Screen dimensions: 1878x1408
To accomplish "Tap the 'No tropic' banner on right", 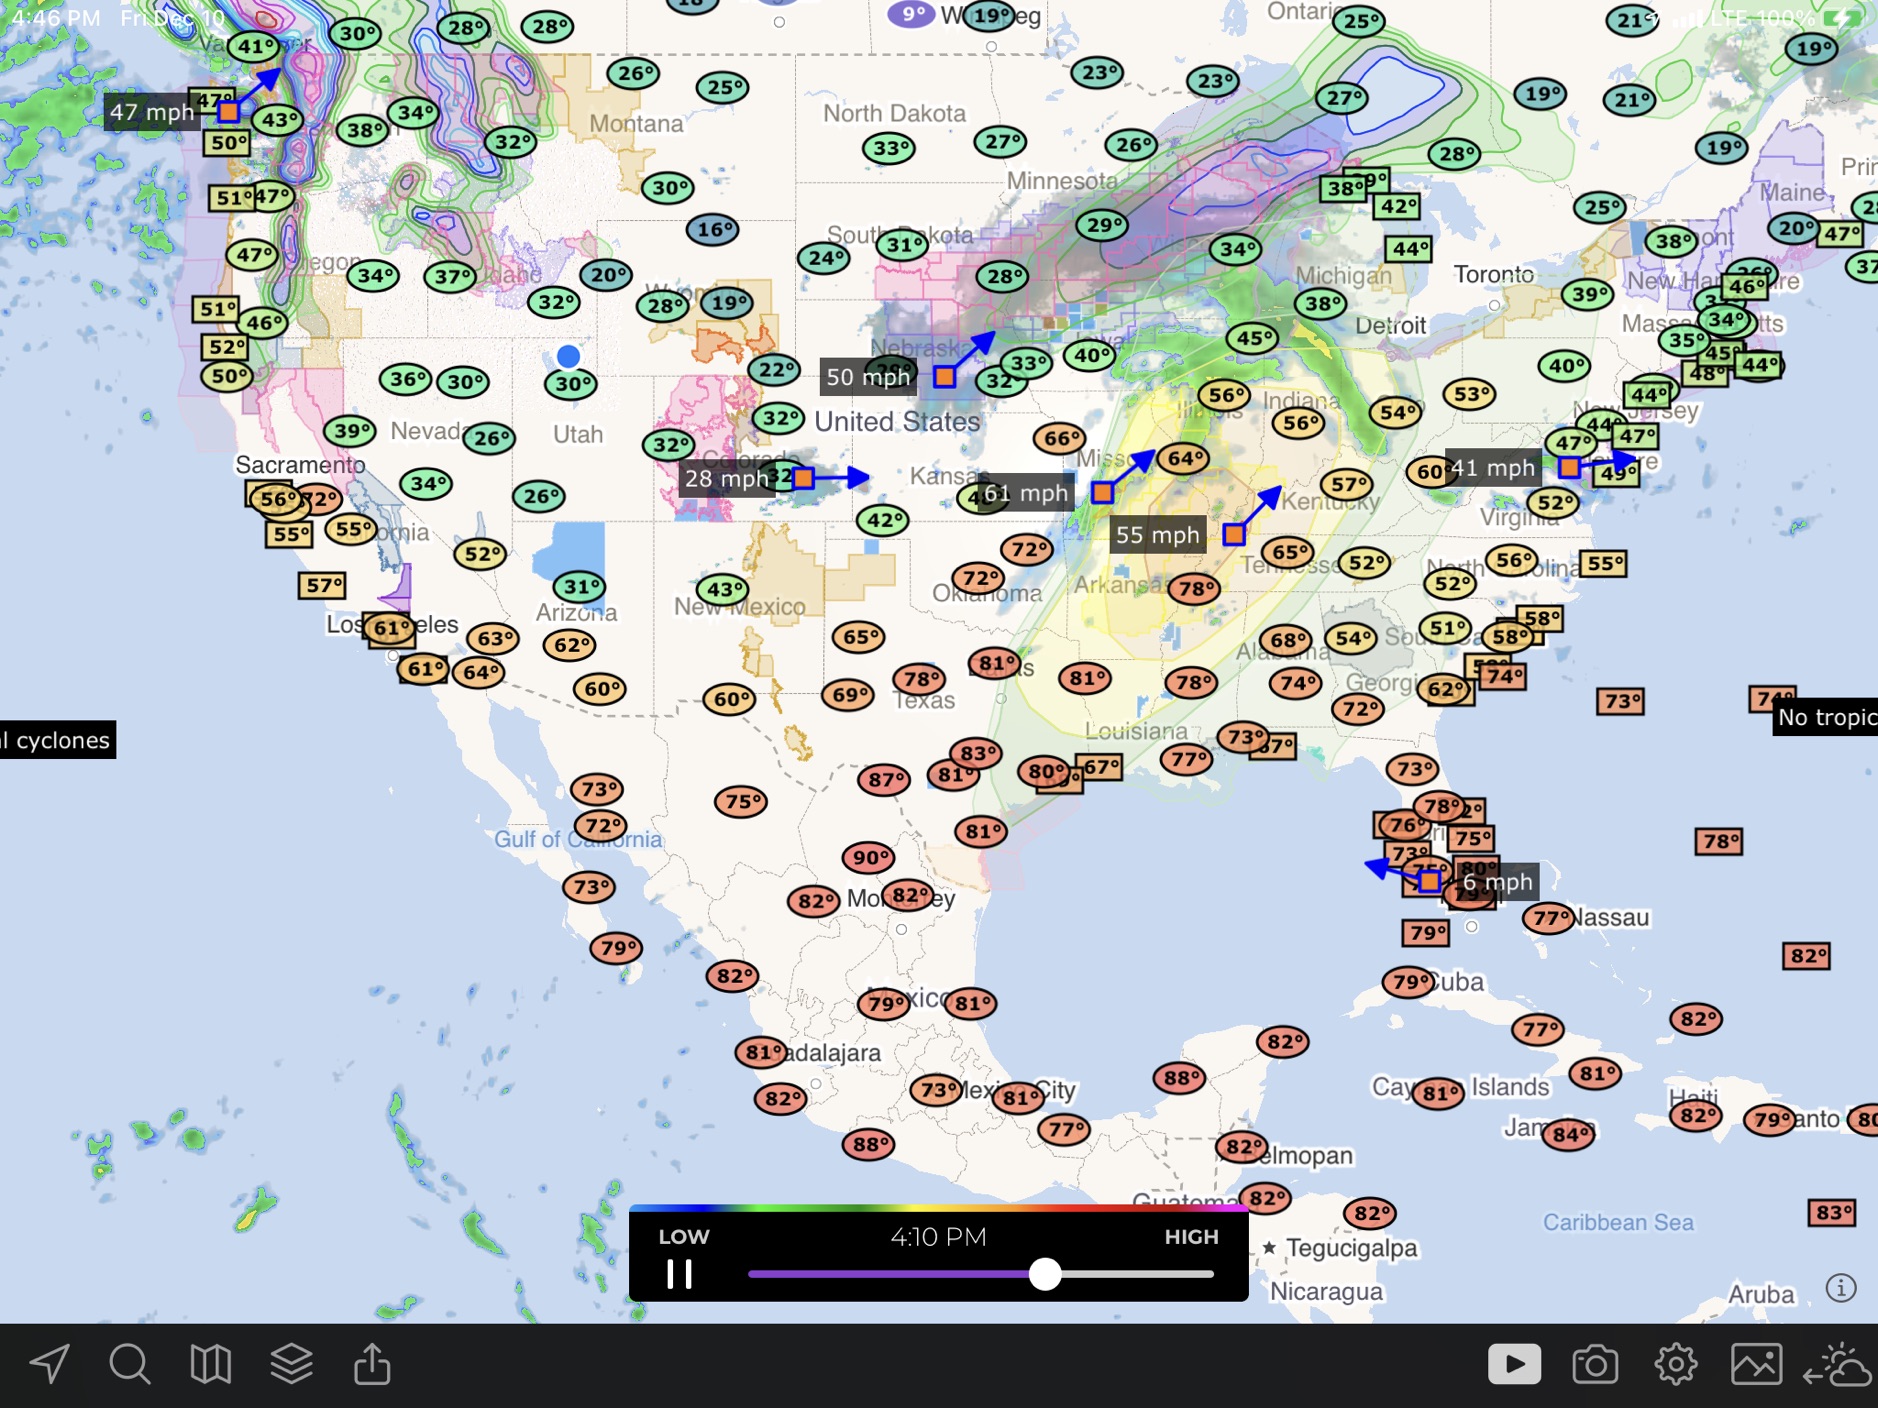I will [x=1825, y=717].
